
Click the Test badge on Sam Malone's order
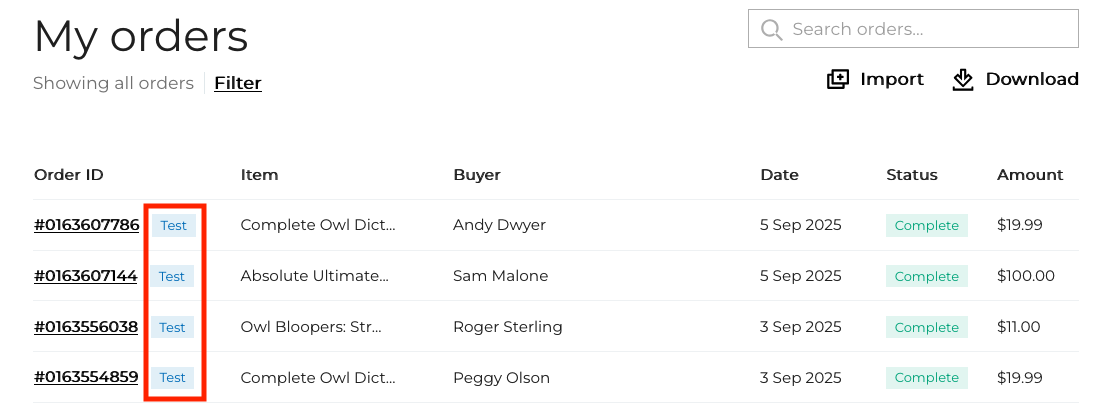pos(172,276)
